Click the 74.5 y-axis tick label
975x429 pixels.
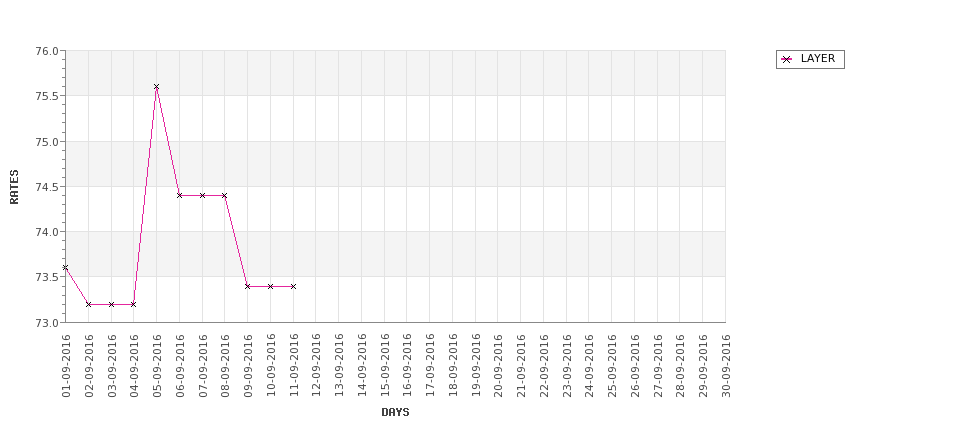click(47, 187)
